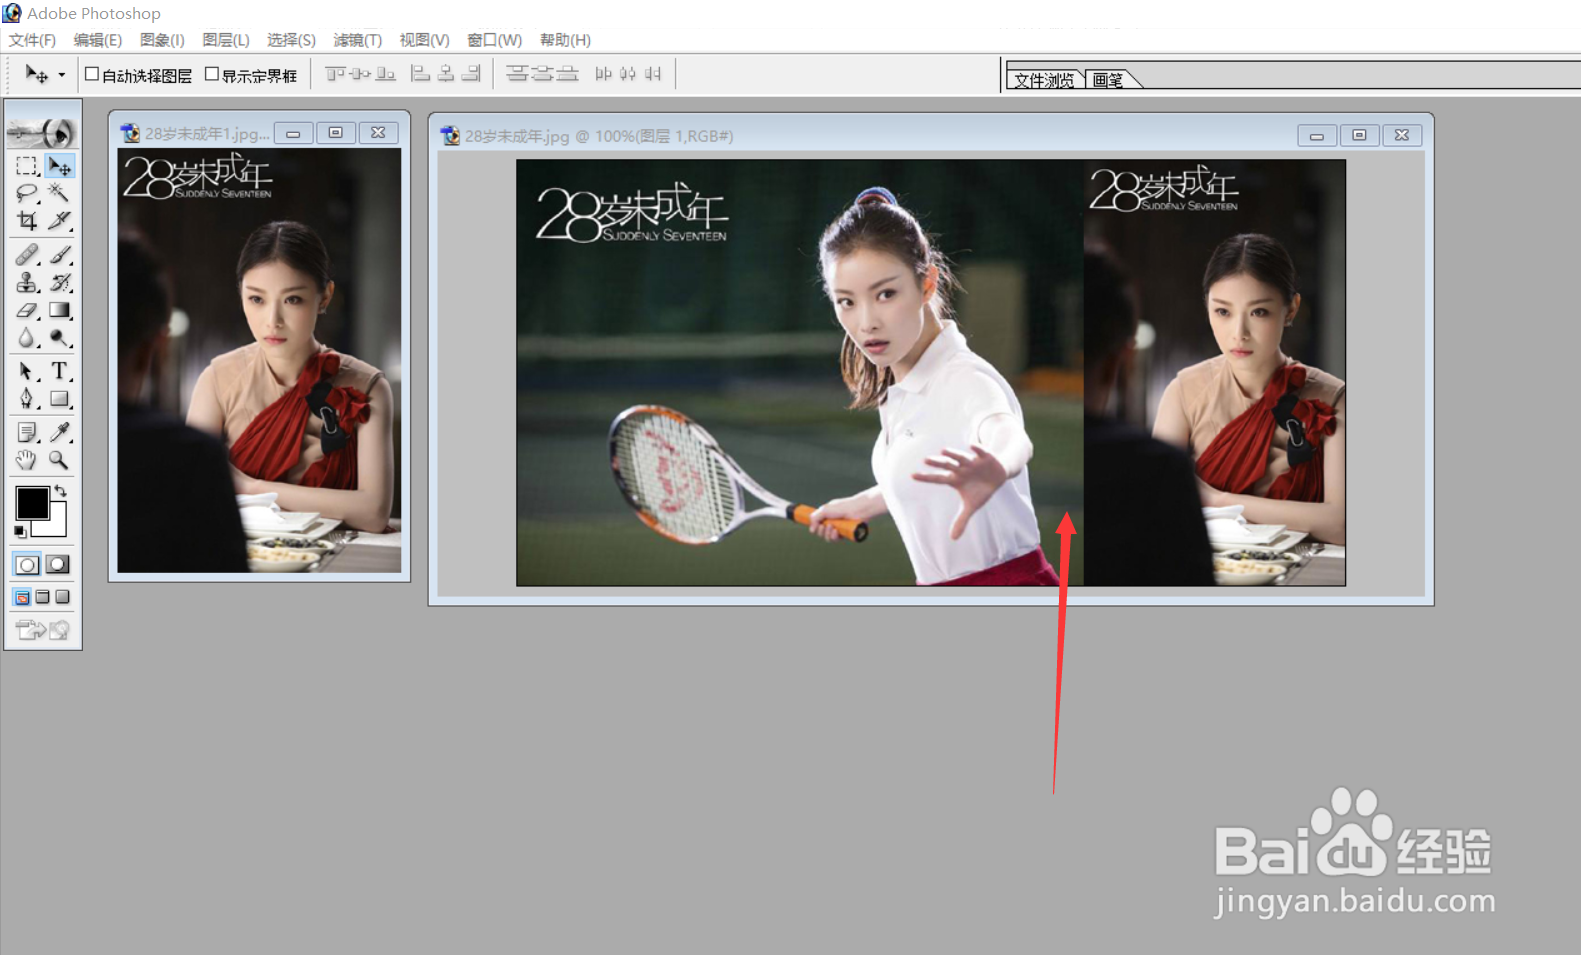Enable the 显示定界框 checkbox
This screenshot has height=955, width=1581.
coord(212,74)
